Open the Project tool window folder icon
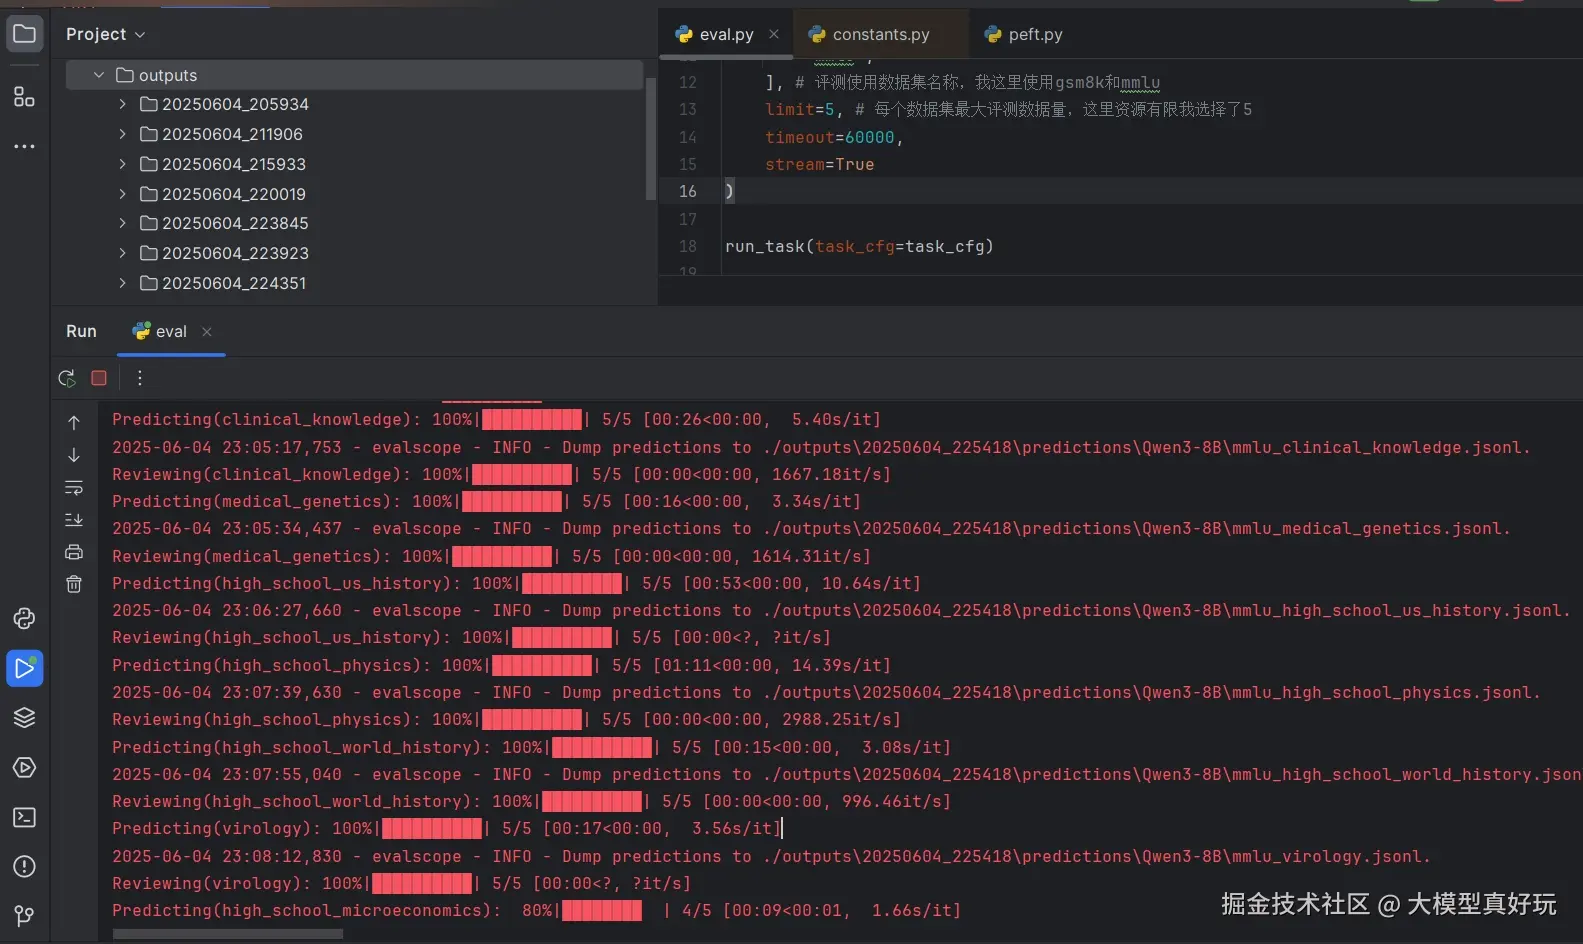 pos(24,34)
